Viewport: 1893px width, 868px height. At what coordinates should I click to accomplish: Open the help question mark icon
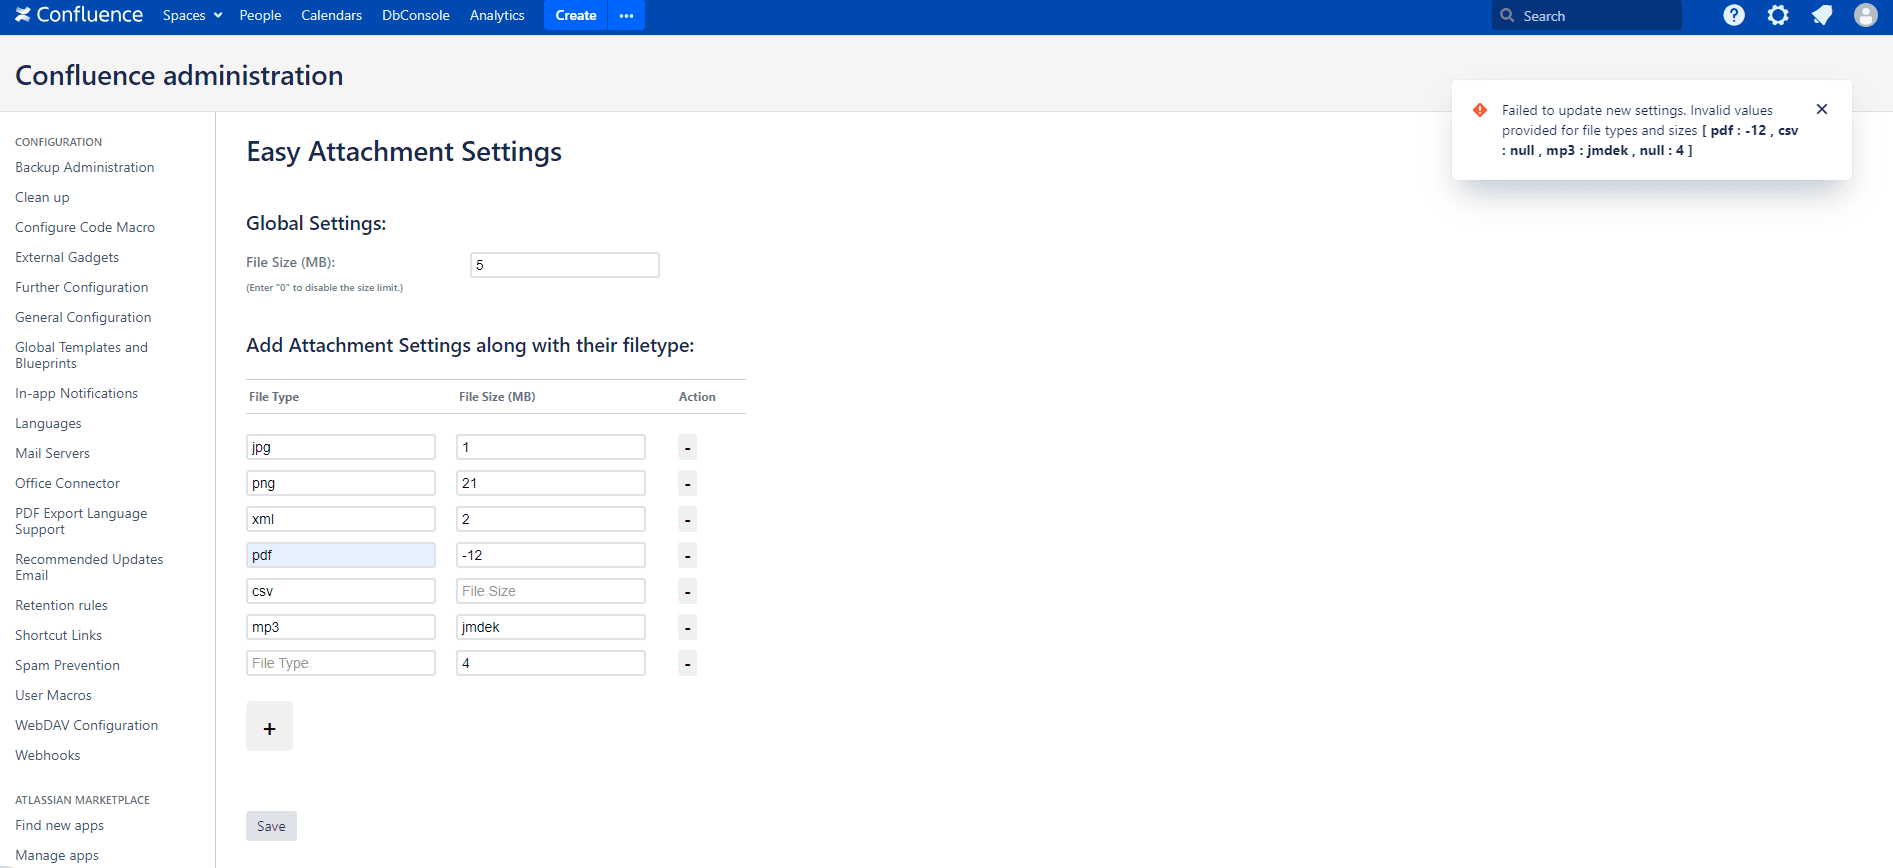(1734, 15)
